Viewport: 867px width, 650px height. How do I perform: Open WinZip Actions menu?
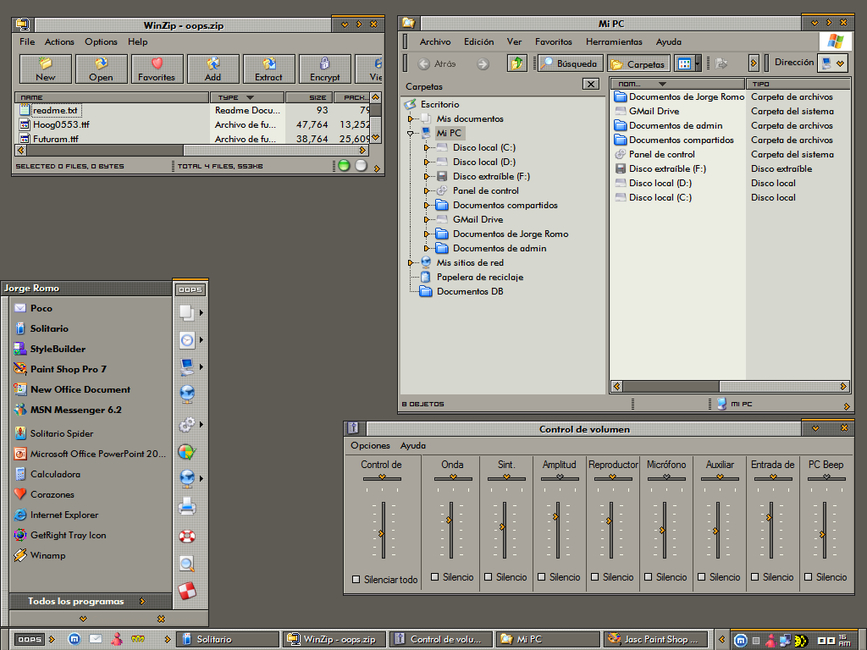pos(59,42)
